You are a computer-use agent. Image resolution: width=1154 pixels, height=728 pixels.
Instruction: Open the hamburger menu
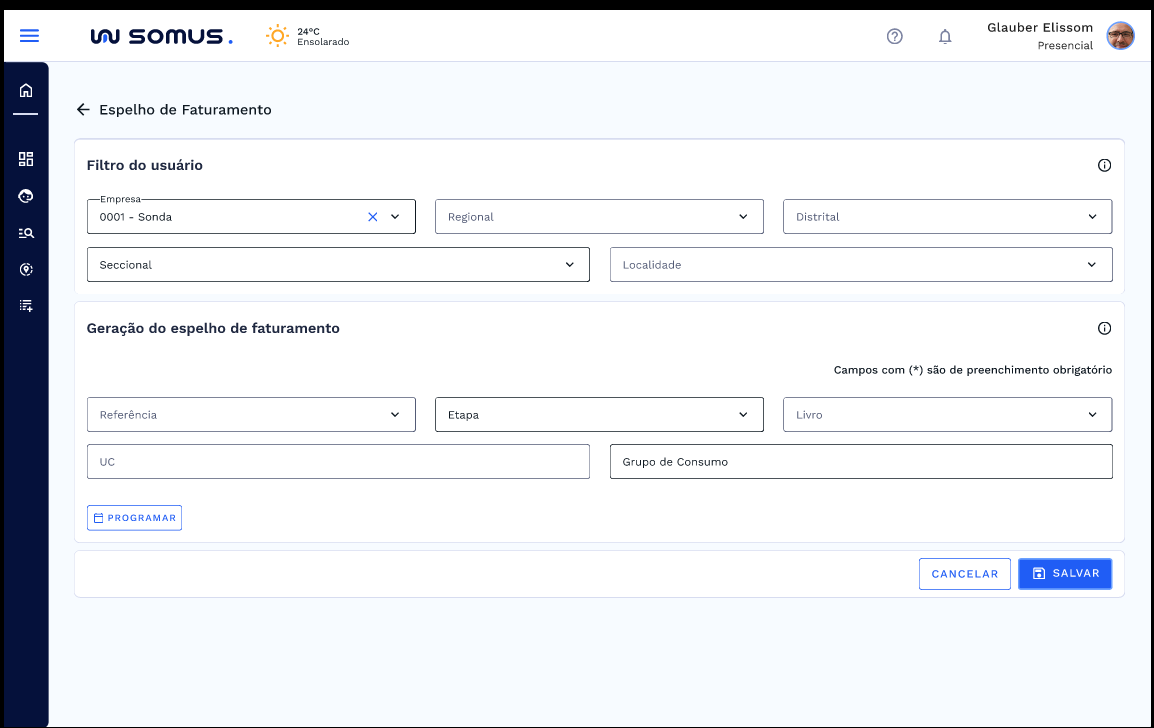point(29,36)
